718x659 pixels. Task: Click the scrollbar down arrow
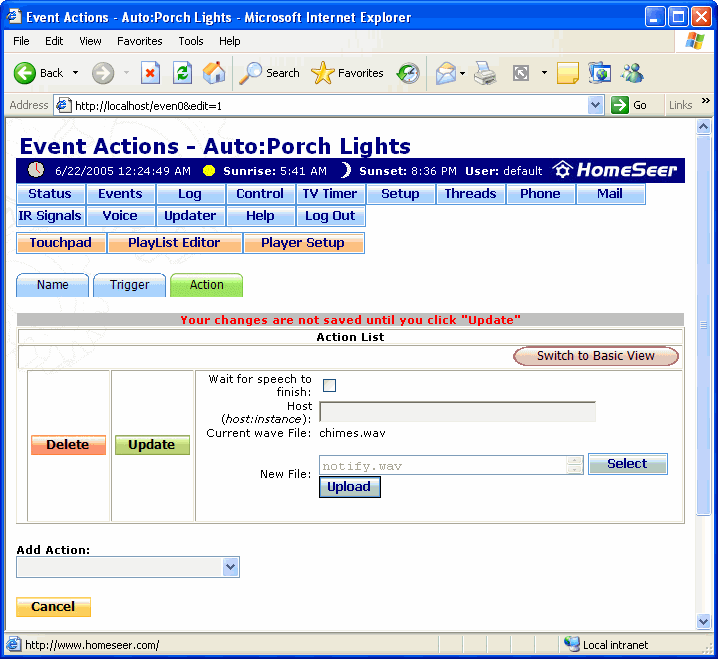click(703, 621)
